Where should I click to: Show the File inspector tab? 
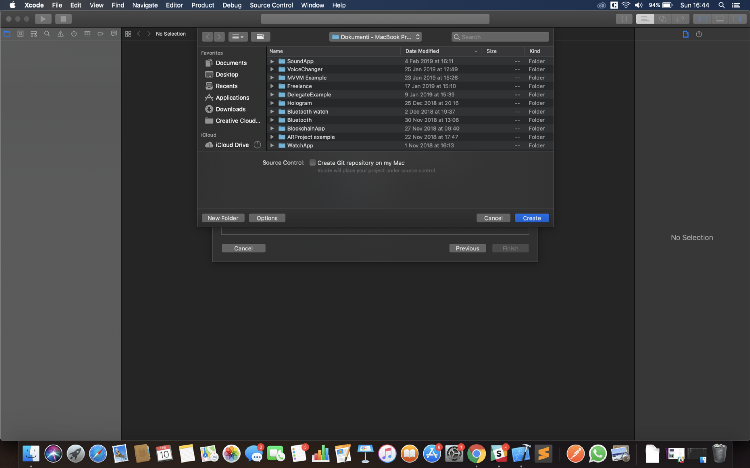tap(685, 34)
